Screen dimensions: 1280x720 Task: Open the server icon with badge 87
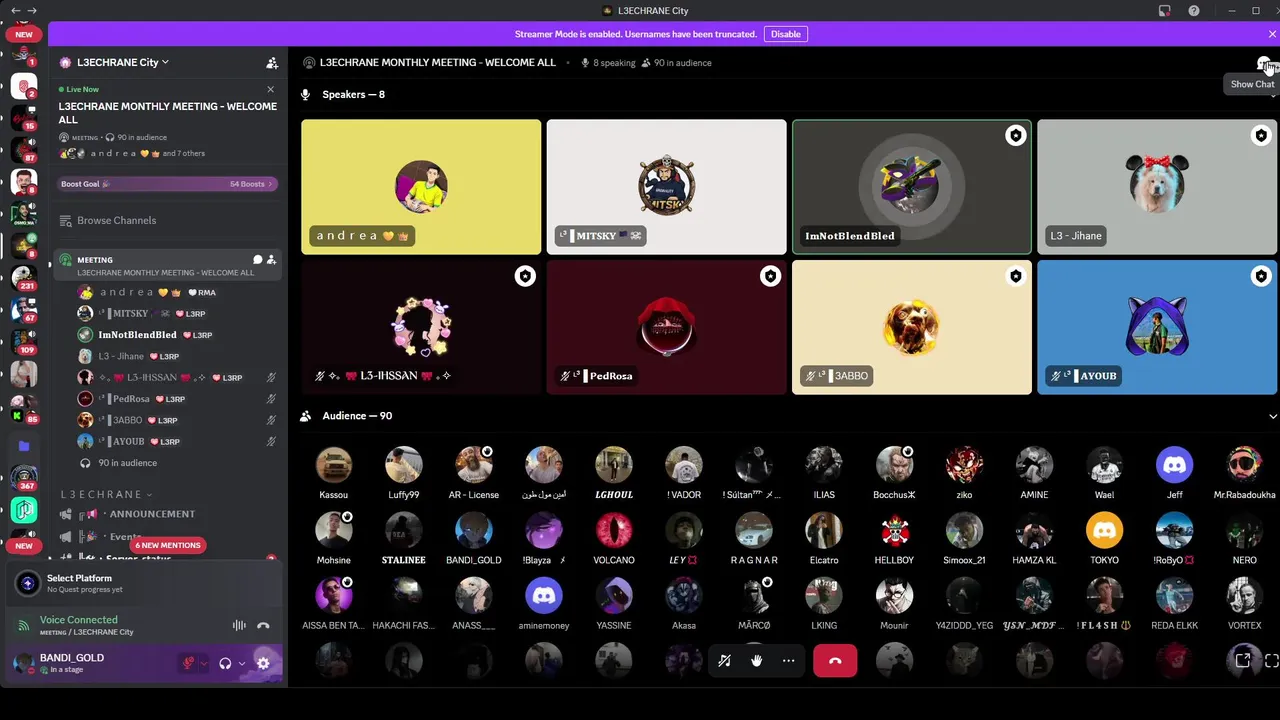[24, 150]
